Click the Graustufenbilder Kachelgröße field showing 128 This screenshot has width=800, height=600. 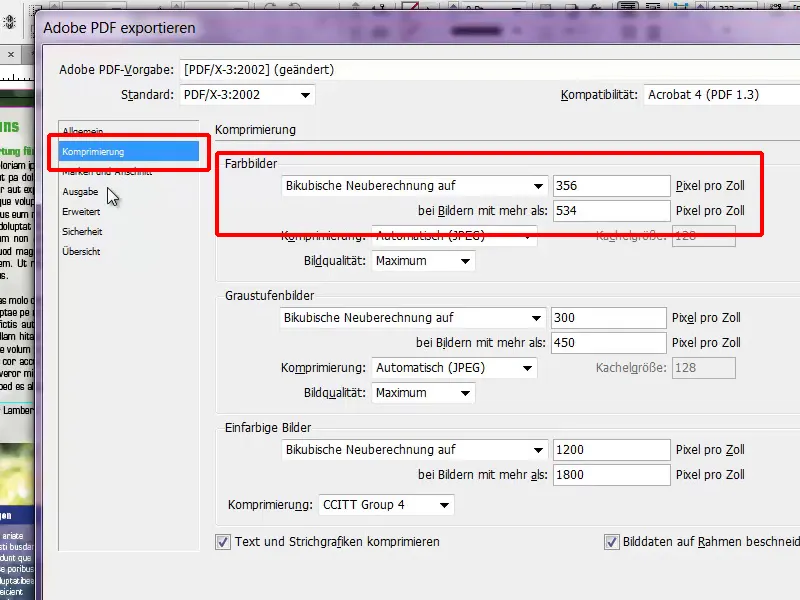pos(704,368)
